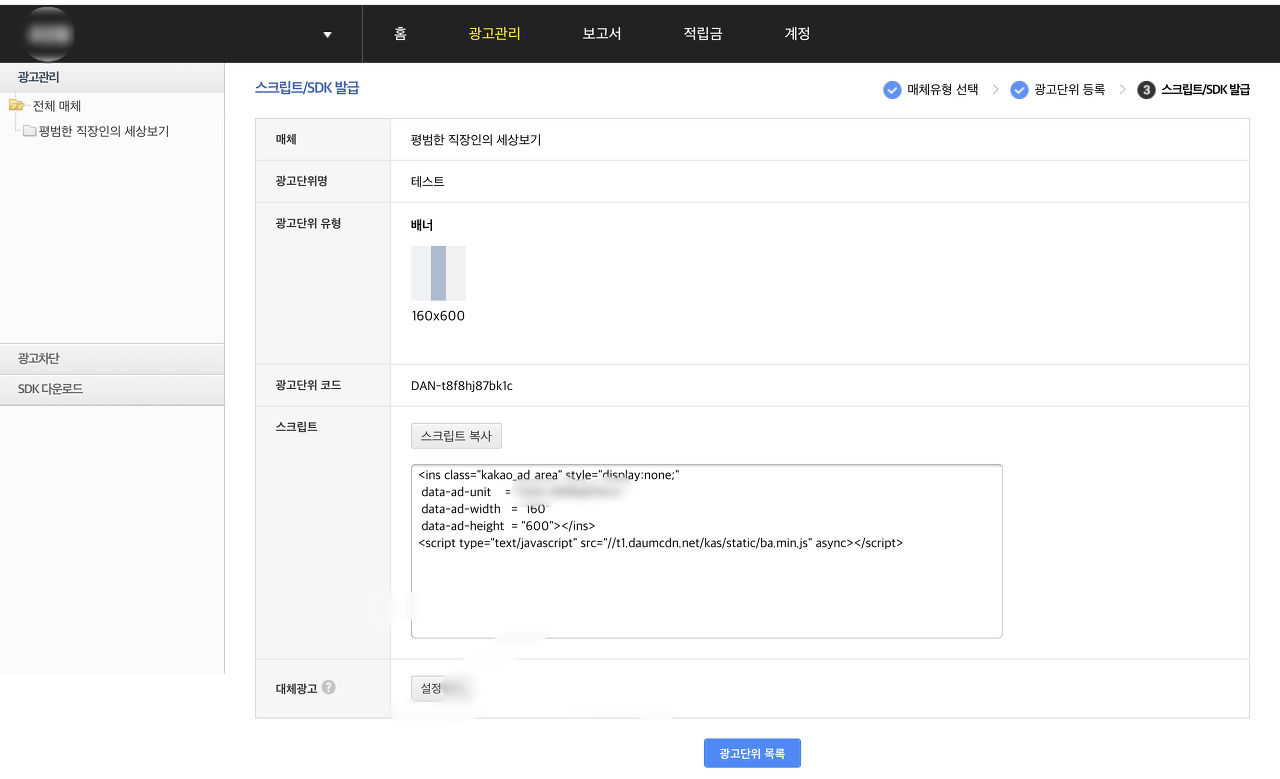1280x779 pixels.
Task: Click ad unit code DAN-t8f8hj87bk1c
Action: (x=462, y=385)
